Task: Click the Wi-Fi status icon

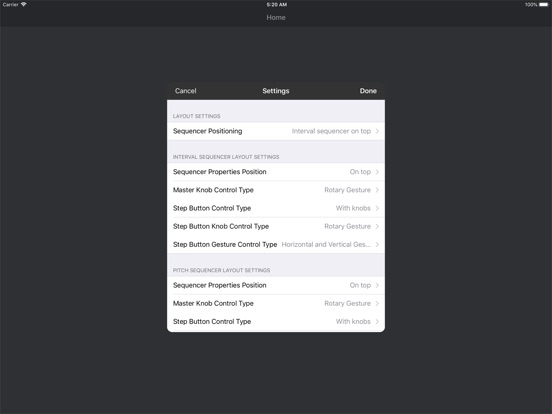Action: pyautogui.click(x=24, y=4)
